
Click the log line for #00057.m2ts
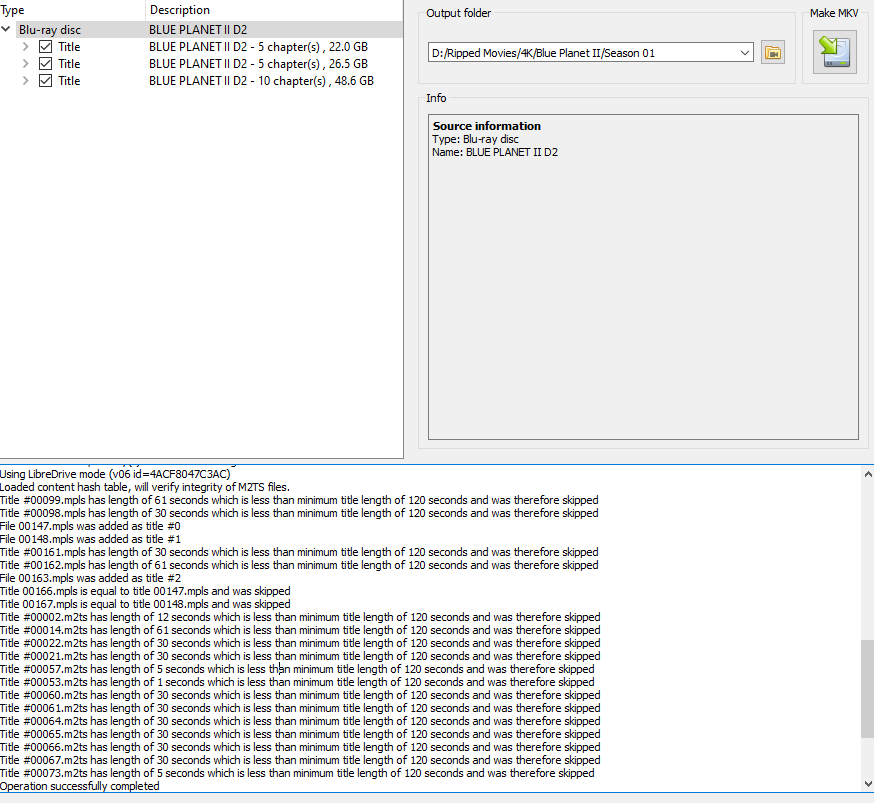pyautogui.click(x=297, y=669)
